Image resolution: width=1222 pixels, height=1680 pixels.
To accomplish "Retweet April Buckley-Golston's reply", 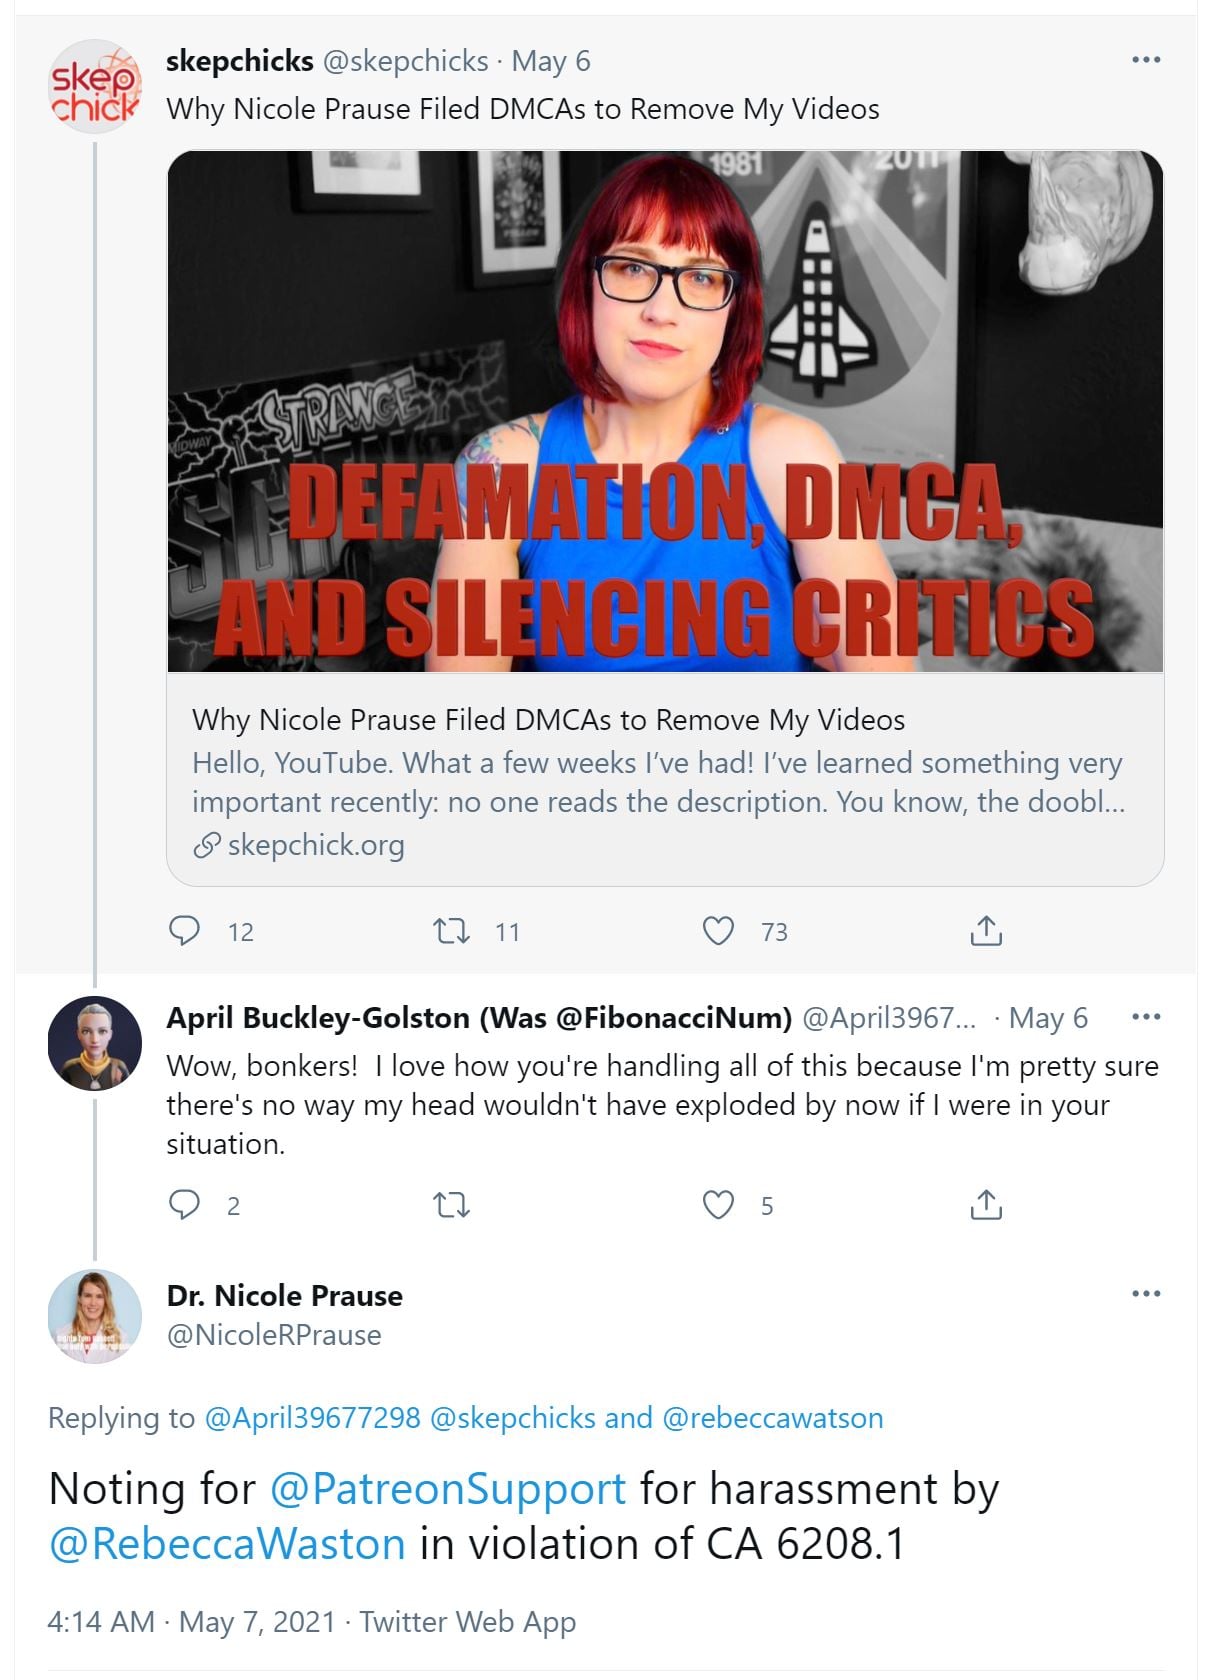I will [451, 1204].
